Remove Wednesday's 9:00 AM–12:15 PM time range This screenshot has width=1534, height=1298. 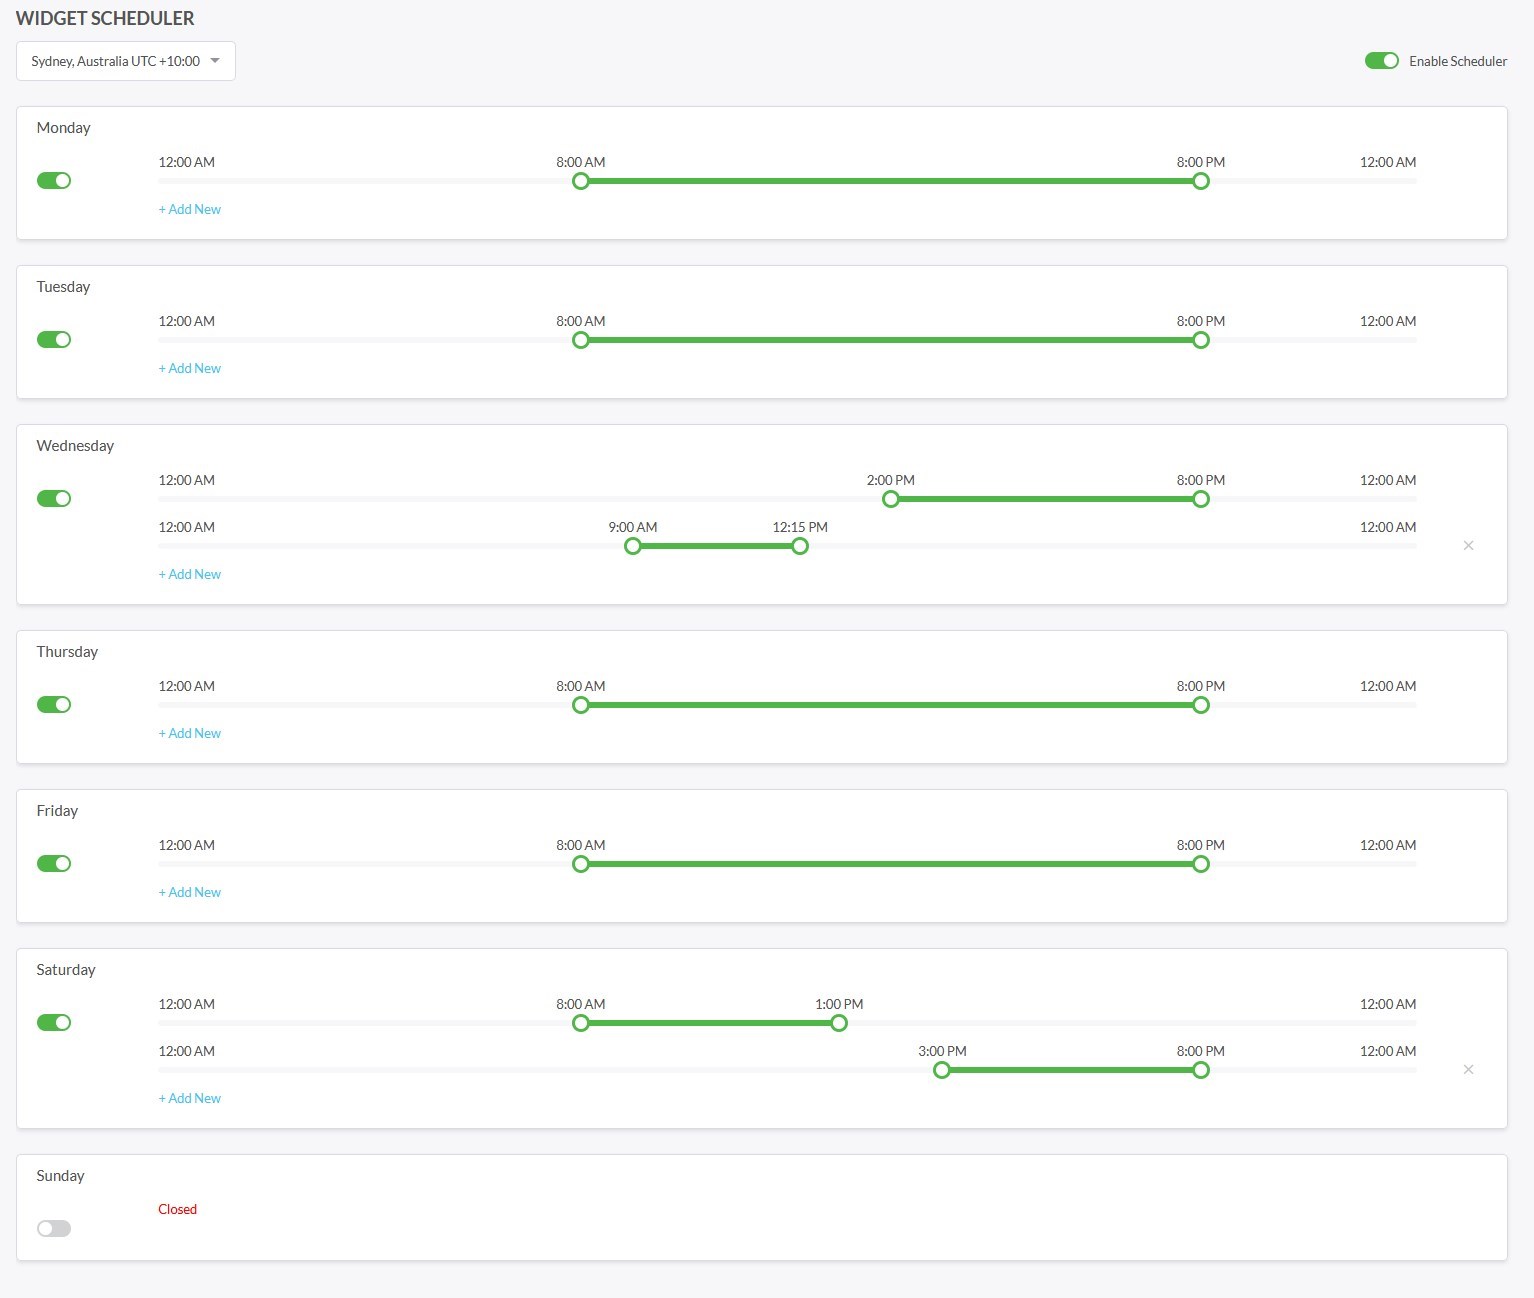(1468, 546)
